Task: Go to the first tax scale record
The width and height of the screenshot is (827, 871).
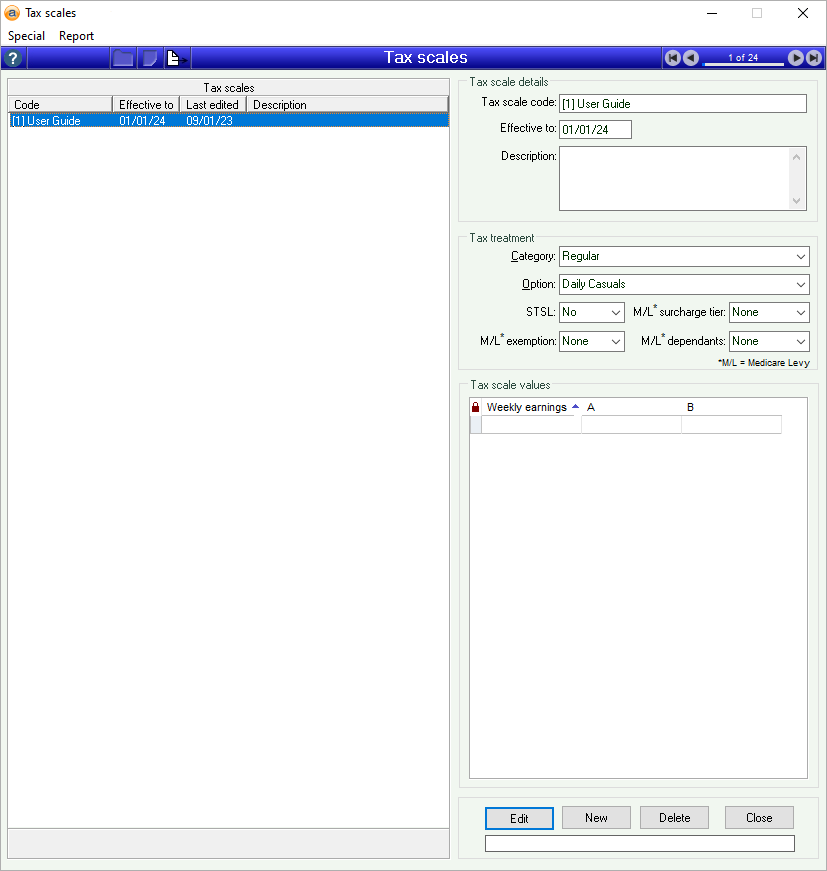Action: click(x=673, y=58)
